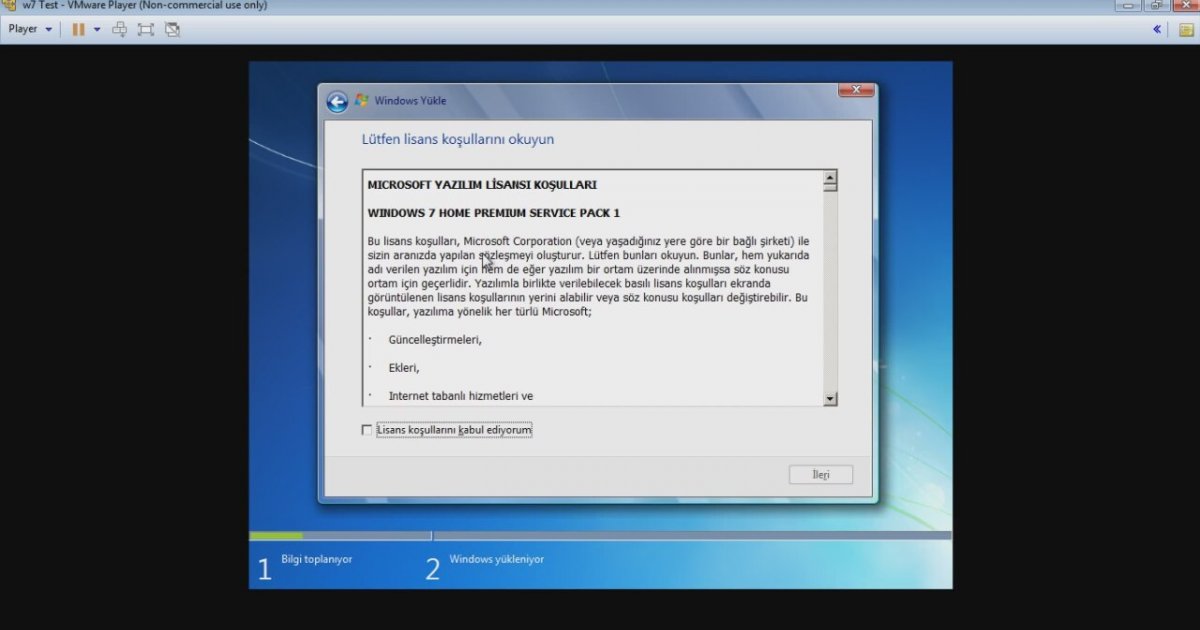Image resolution: width=1200 pixels, height=630 pixels.
Task: Click the 'Güncelleştirmeleri,' bullet item
Action: tap(435, 340)
